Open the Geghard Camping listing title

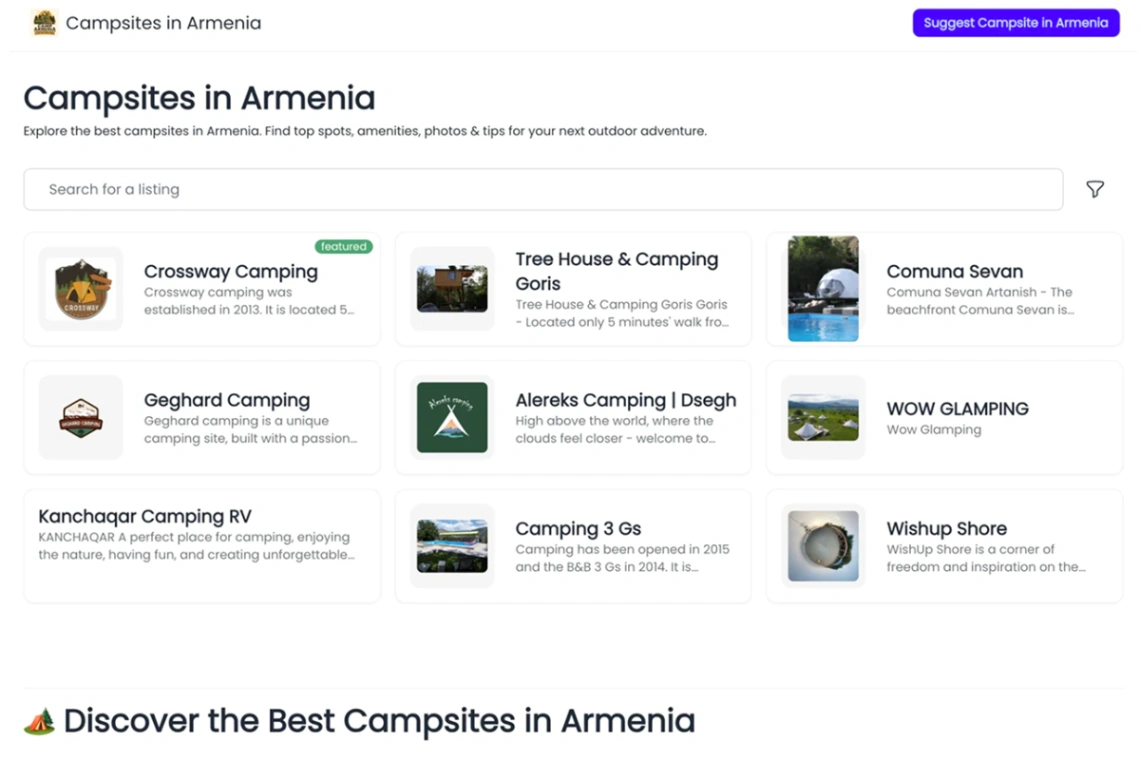pos(227,400)
